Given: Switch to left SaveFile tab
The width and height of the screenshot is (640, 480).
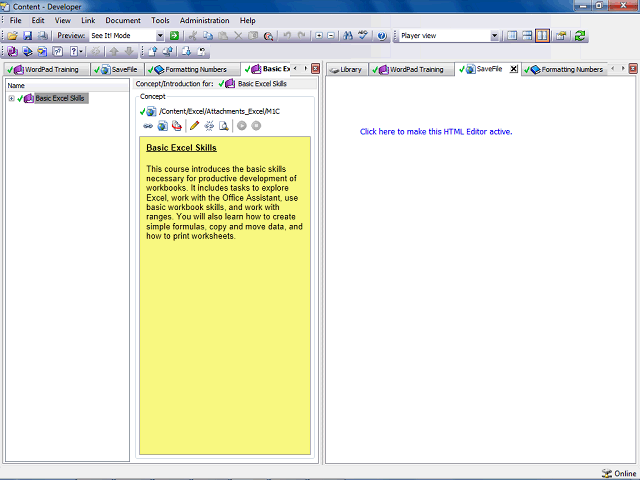Looking at the screenshot, I should [118, 69].
